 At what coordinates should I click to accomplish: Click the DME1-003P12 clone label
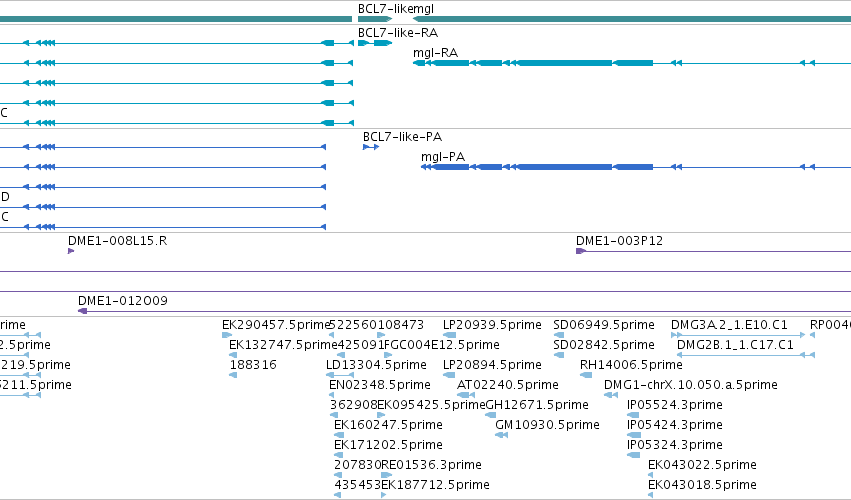point(619,240)
